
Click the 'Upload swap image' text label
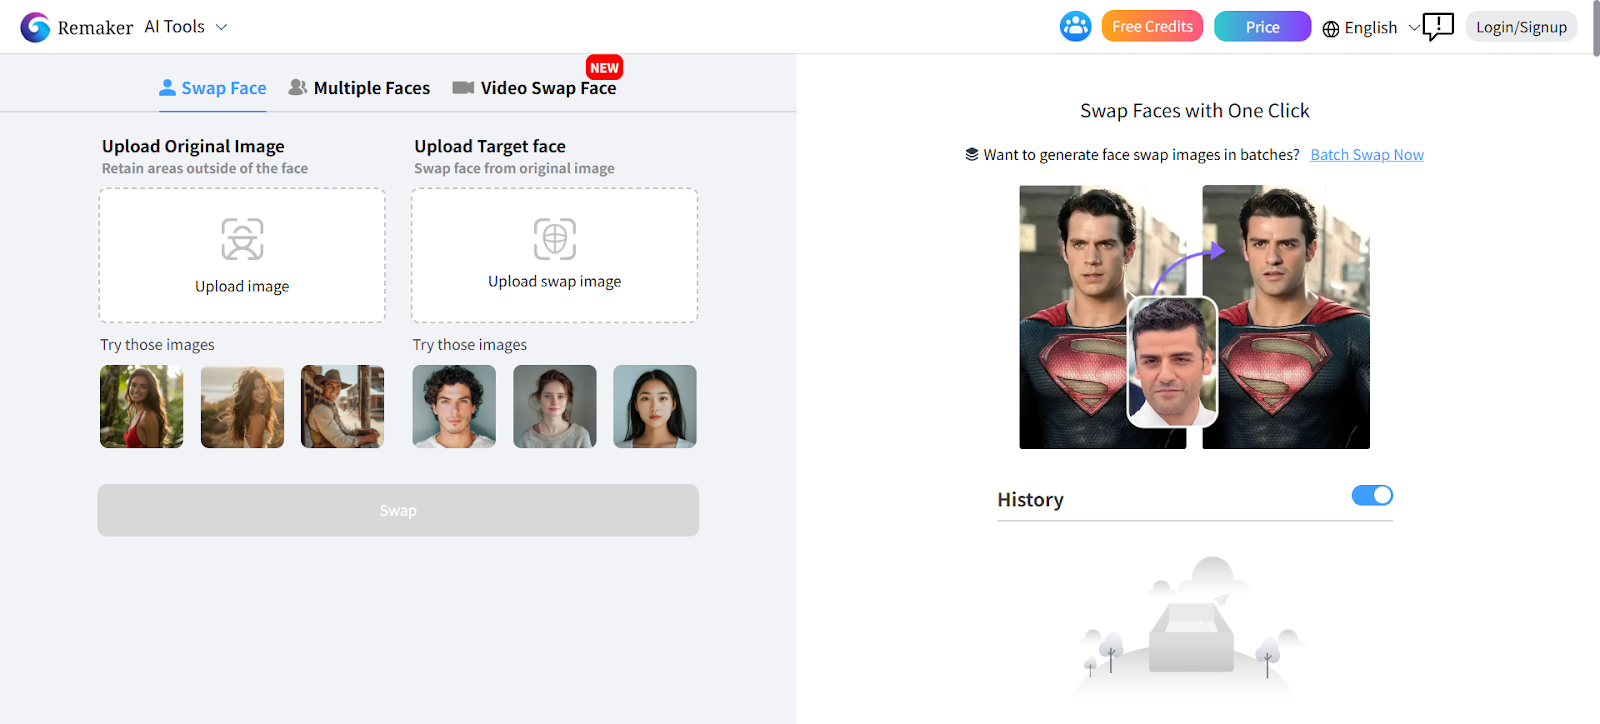click(555, 281)
